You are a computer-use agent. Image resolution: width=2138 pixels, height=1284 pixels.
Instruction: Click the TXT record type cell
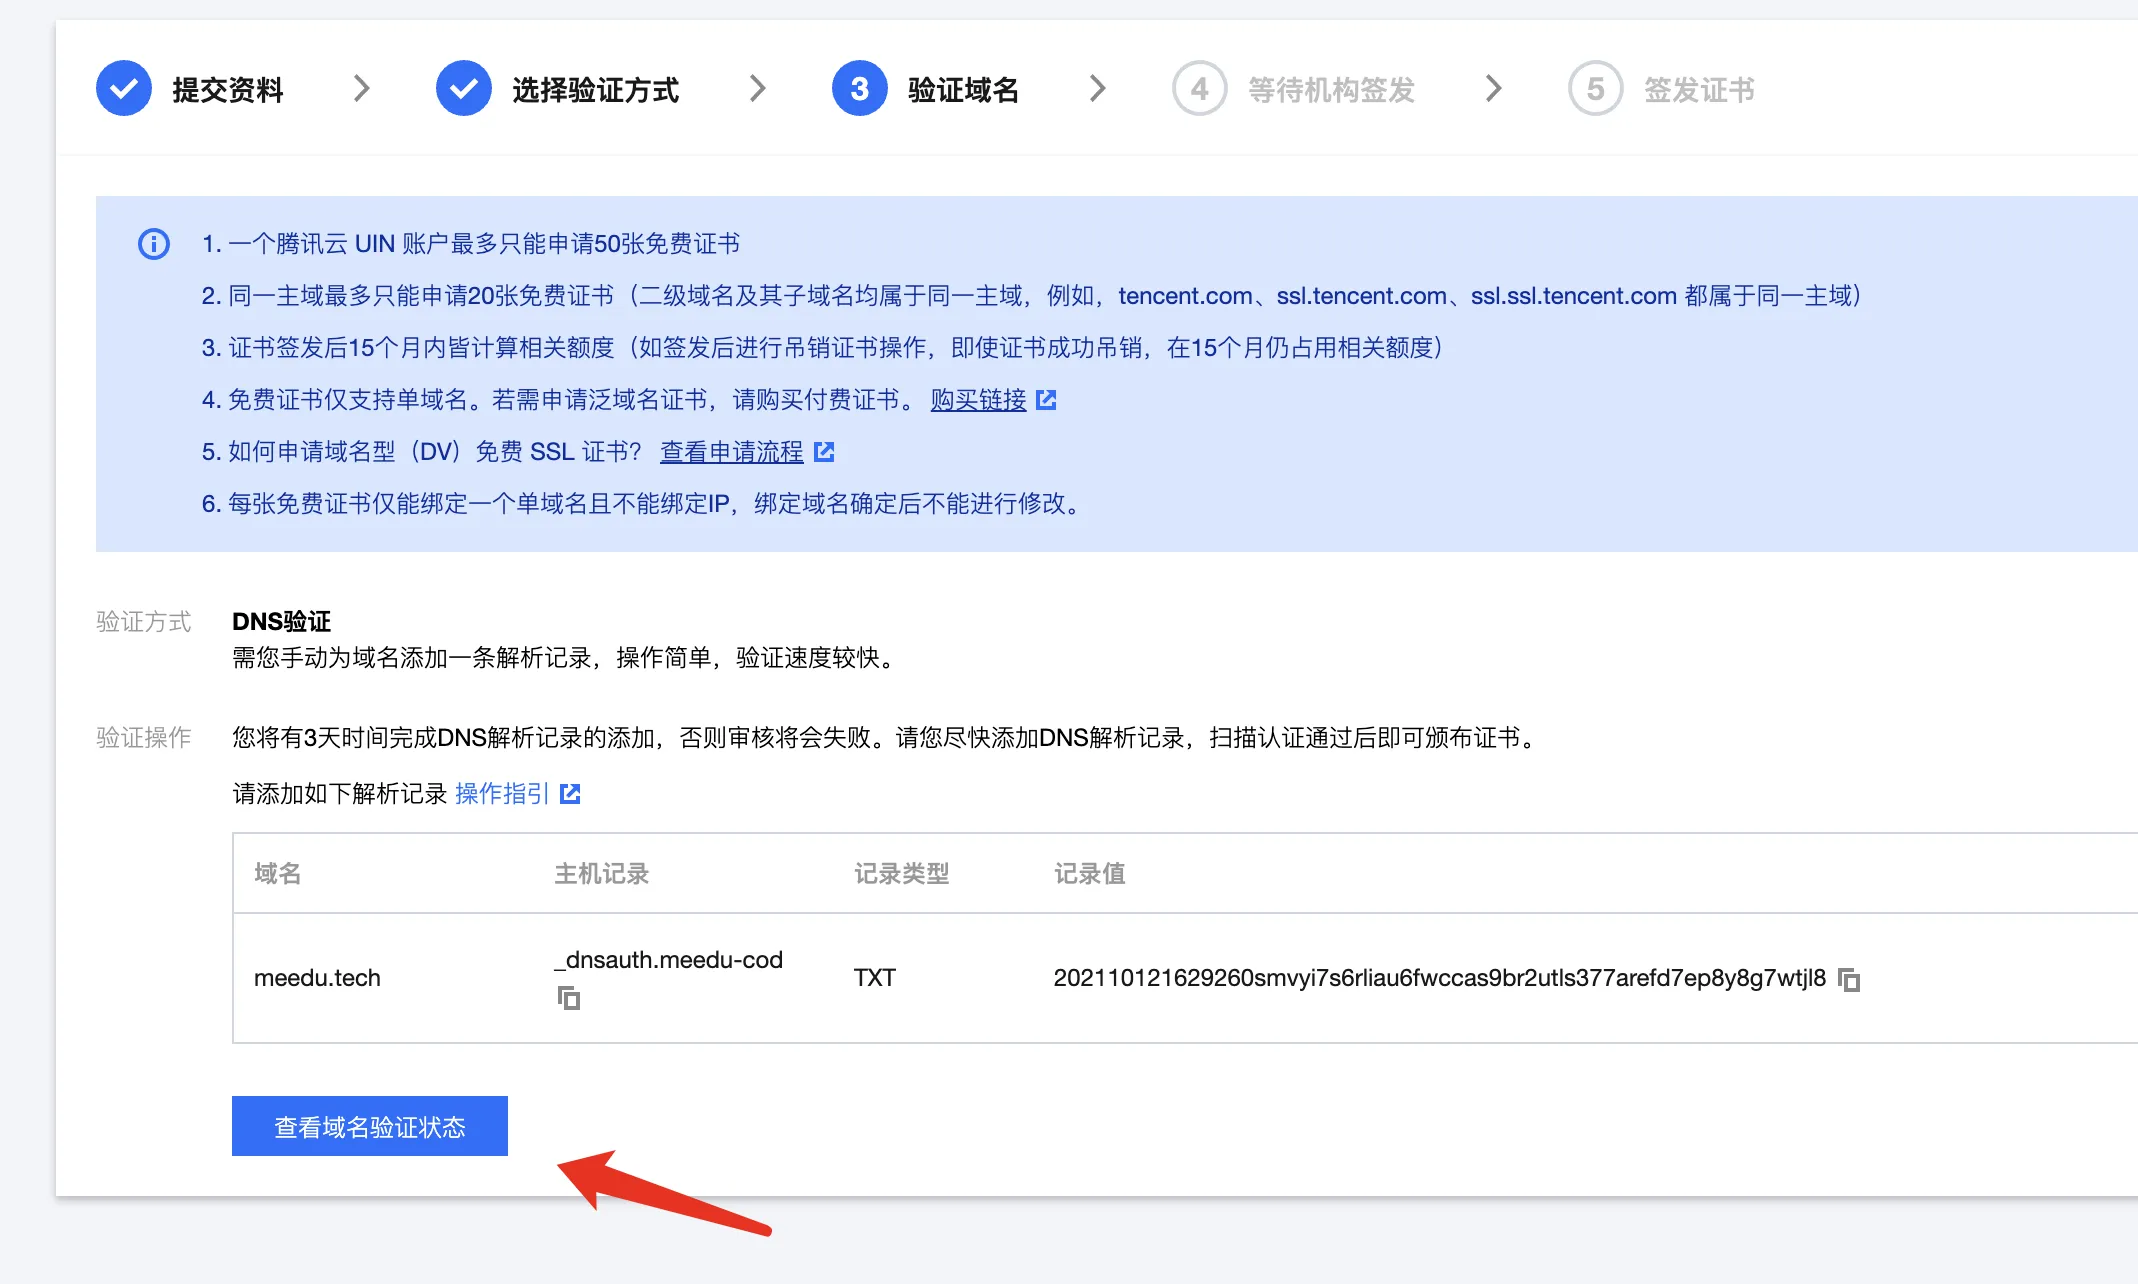click(x=875, y=978)
